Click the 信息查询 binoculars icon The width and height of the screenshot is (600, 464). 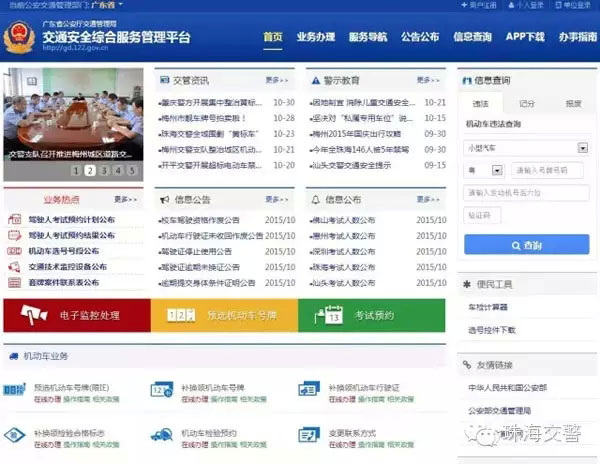[x=467, y=80]
